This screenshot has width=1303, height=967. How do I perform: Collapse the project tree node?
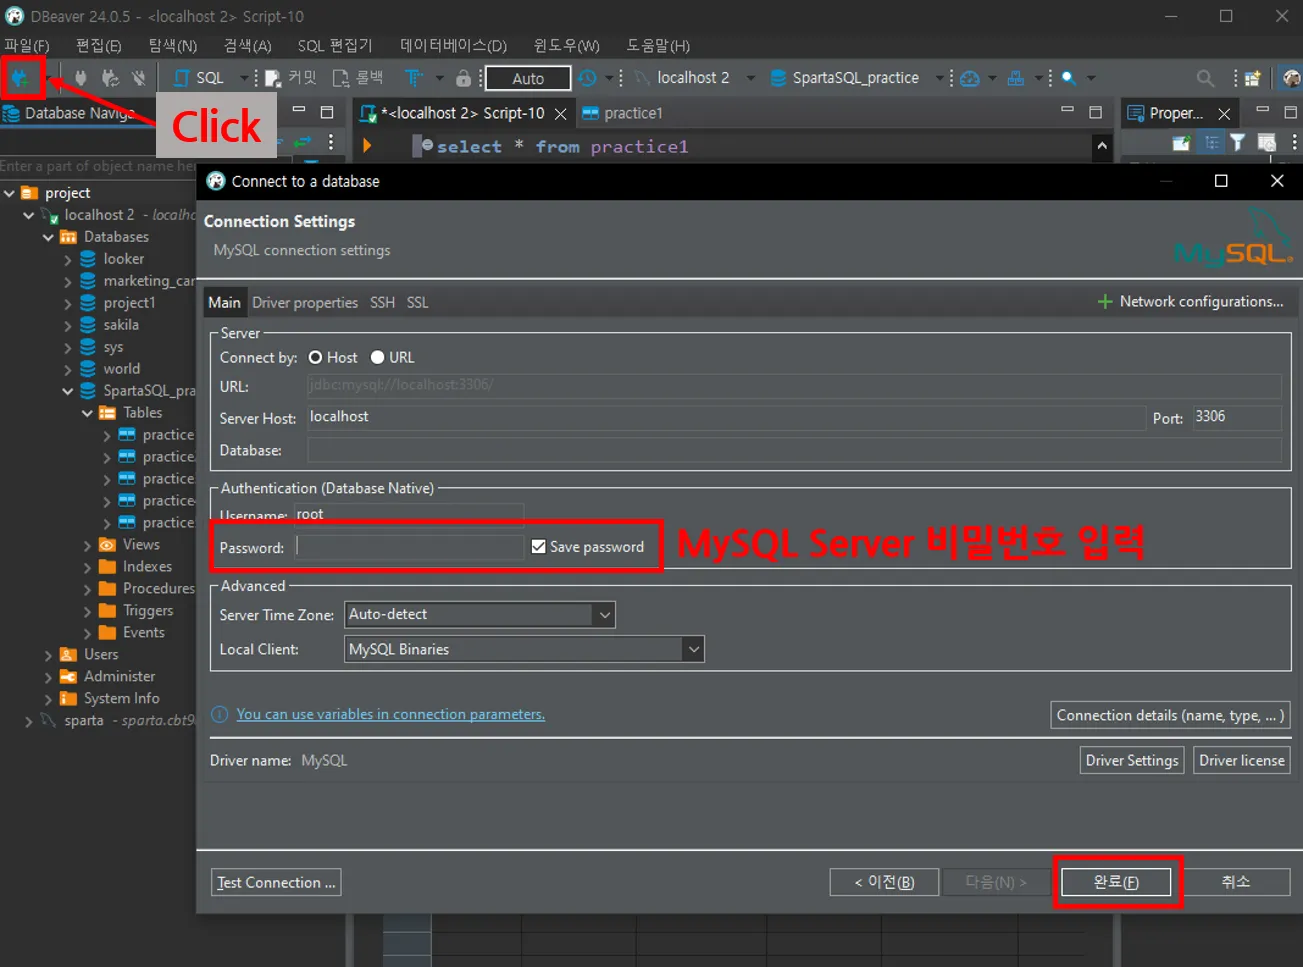10,193
